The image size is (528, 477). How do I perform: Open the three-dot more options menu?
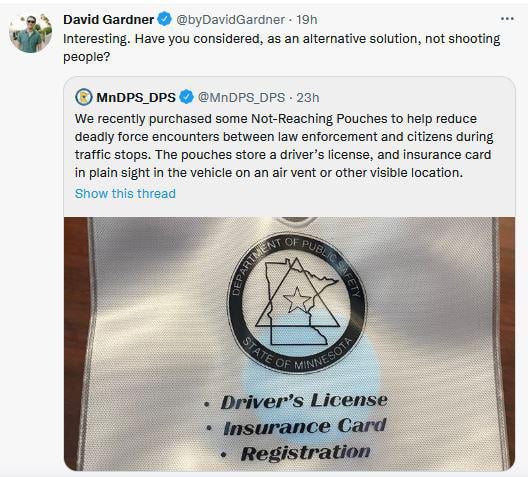tap(507, 19)
